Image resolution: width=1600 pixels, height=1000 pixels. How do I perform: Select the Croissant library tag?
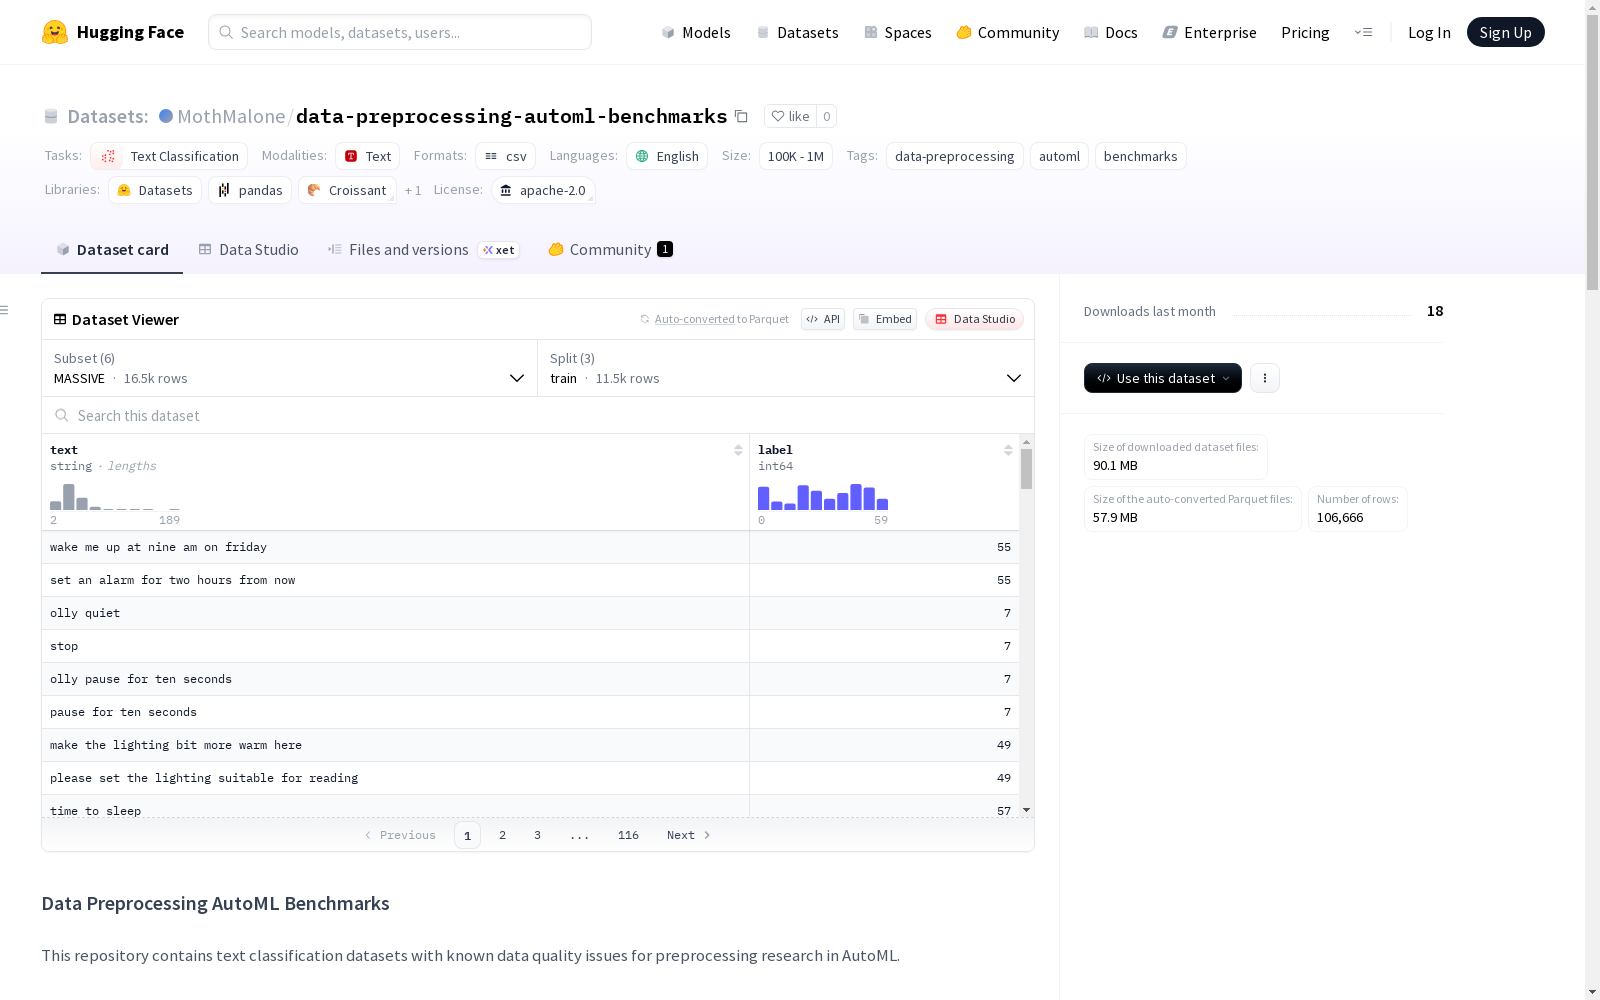[347, 190]
